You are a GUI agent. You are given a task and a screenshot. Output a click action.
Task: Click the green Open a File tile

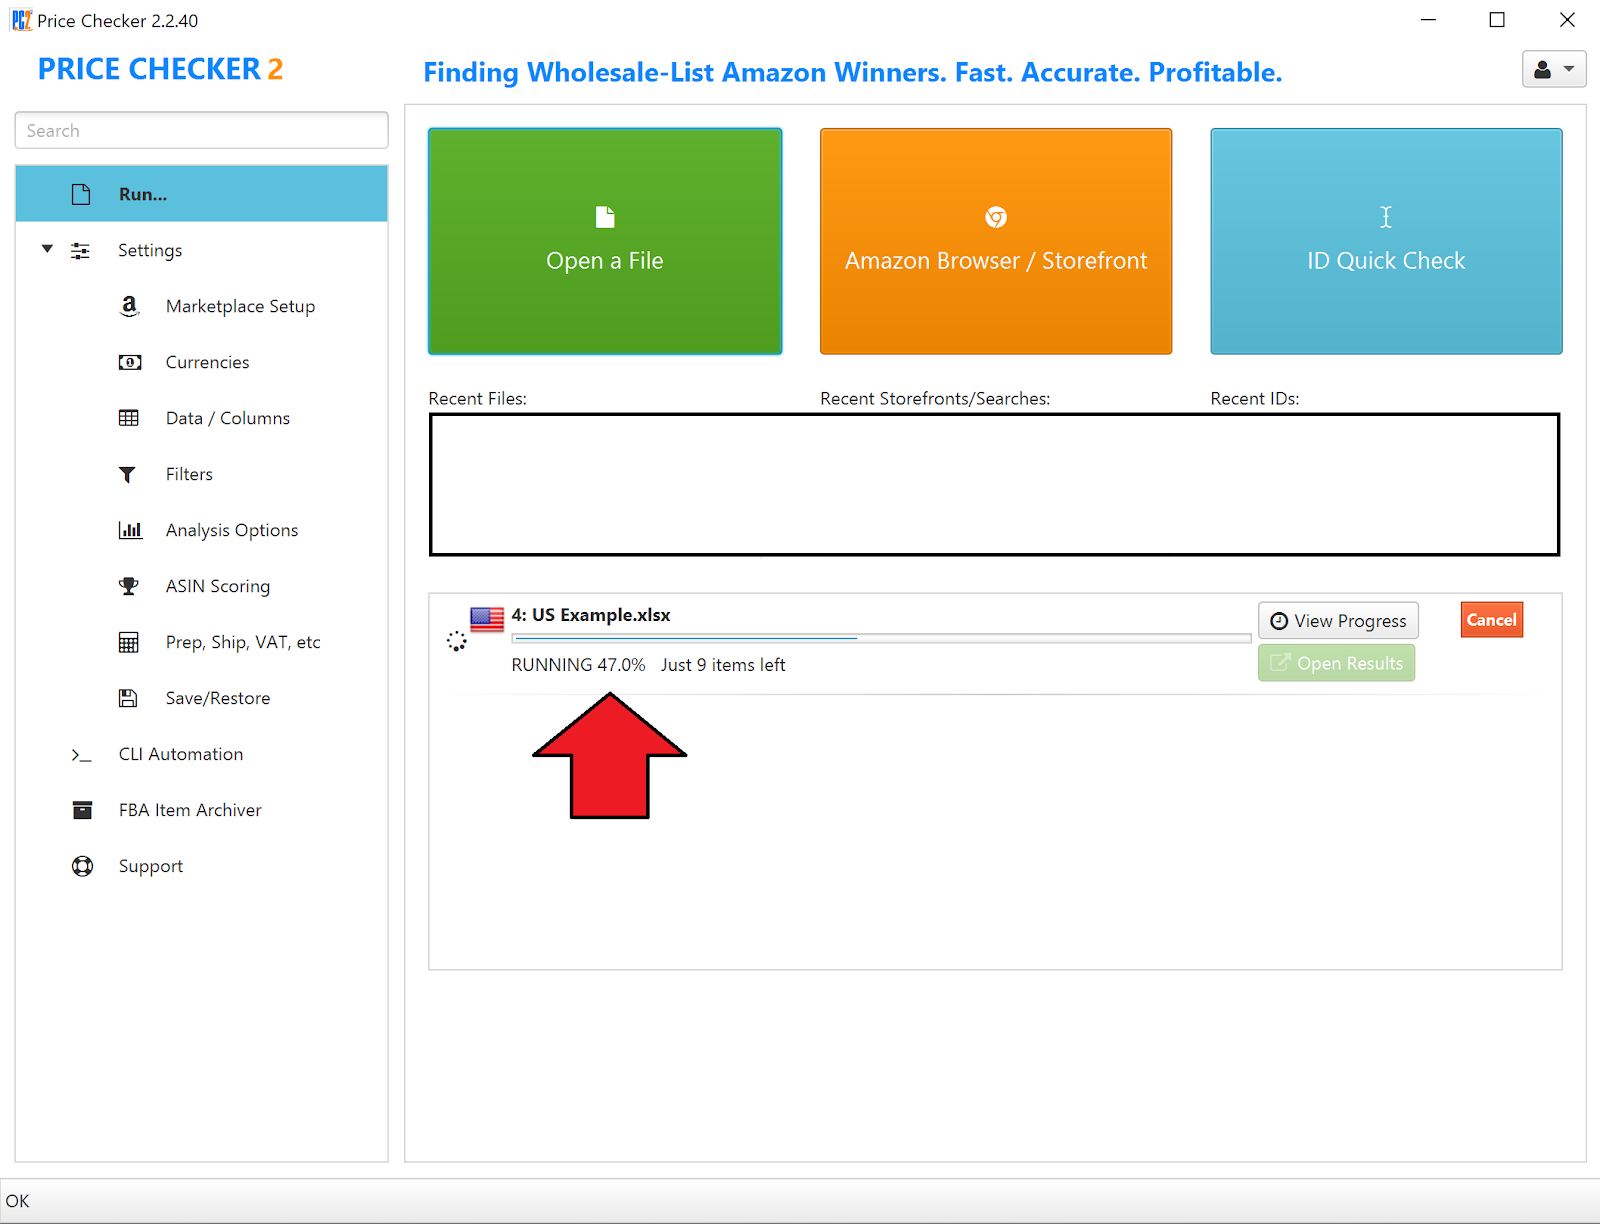pos(605,241)
